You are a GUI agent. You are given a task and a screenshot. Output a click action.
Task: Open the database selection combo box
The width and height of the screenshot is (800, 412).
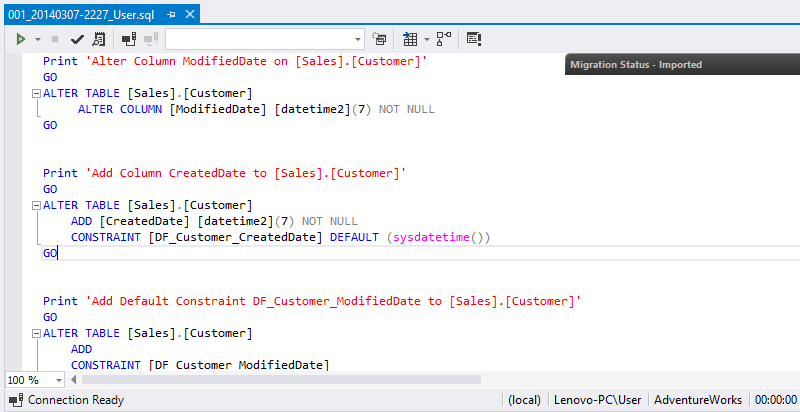click(264, 39)
